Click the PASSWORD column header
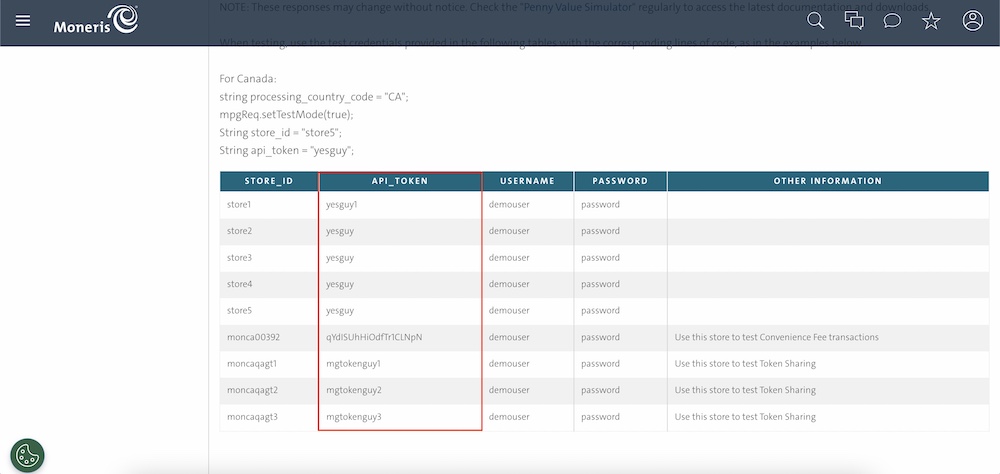This screenshot has width=1000, height=474. point(620,181)
